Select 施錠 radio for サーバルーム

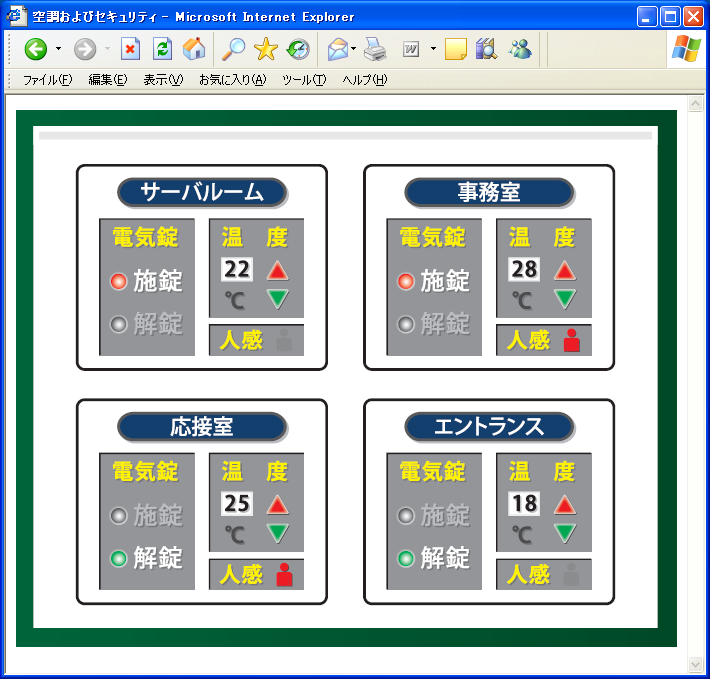pyautogui.click(x=119, y=282)
